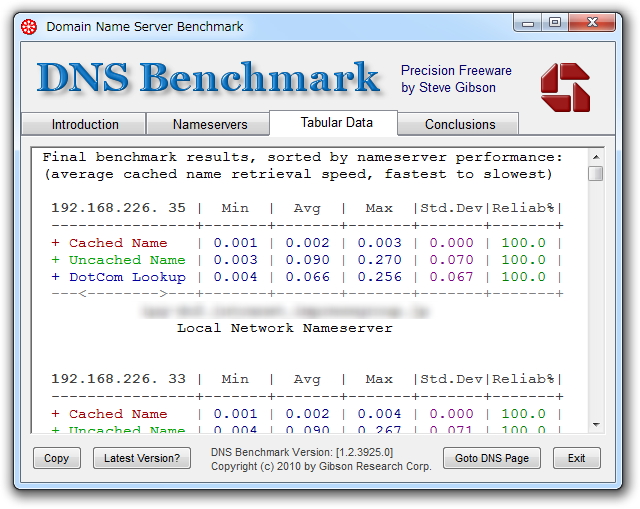Maximize the Domain Name Server Benchmark window
This screenshot has height=509, width=640.
coord(555,22)
